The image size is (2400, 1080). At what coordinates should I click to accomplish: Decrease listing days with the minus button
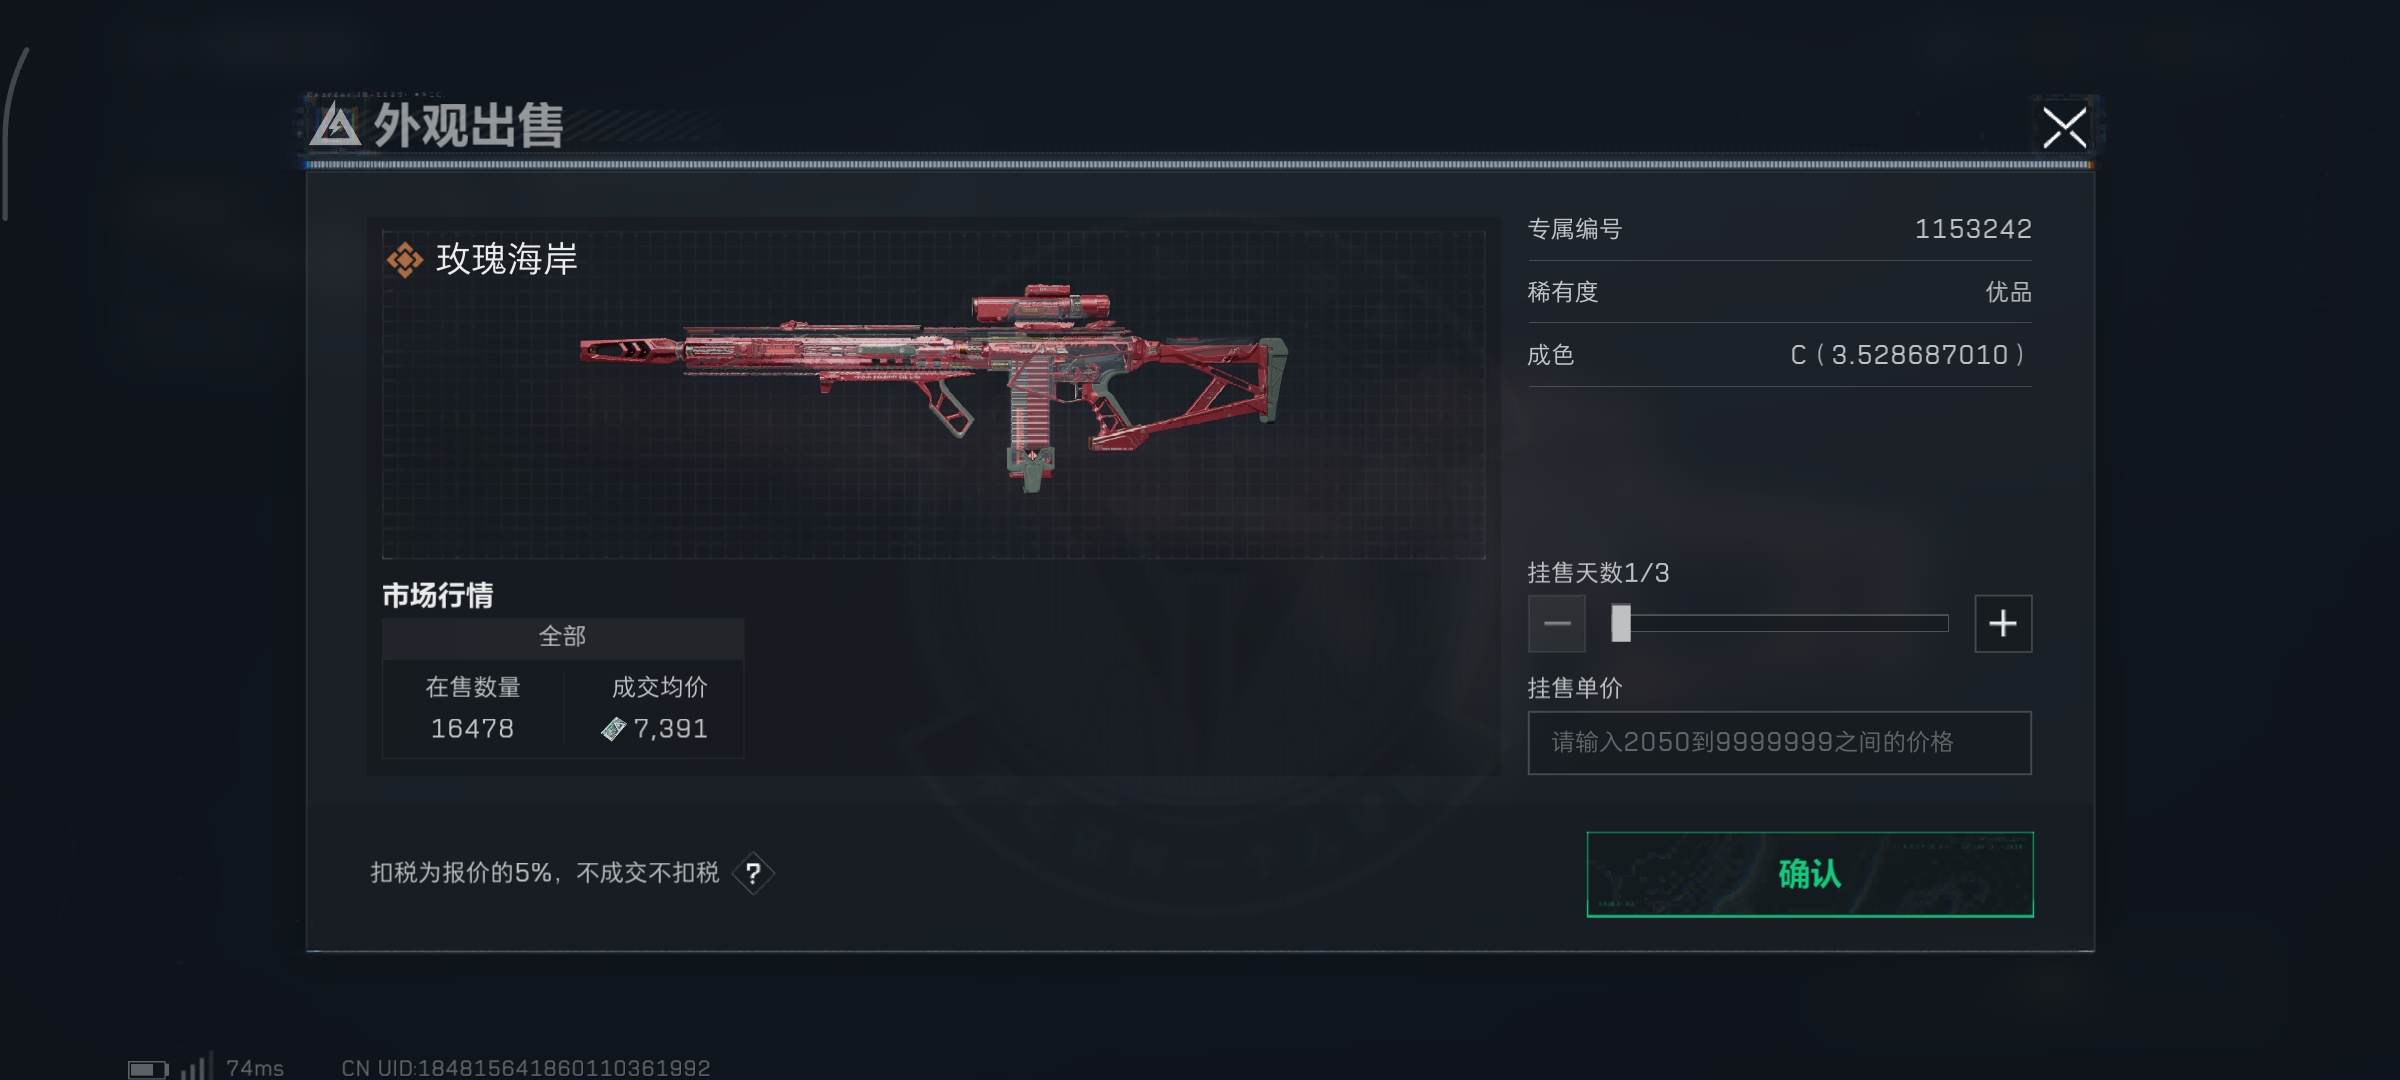pos(1557,624)
